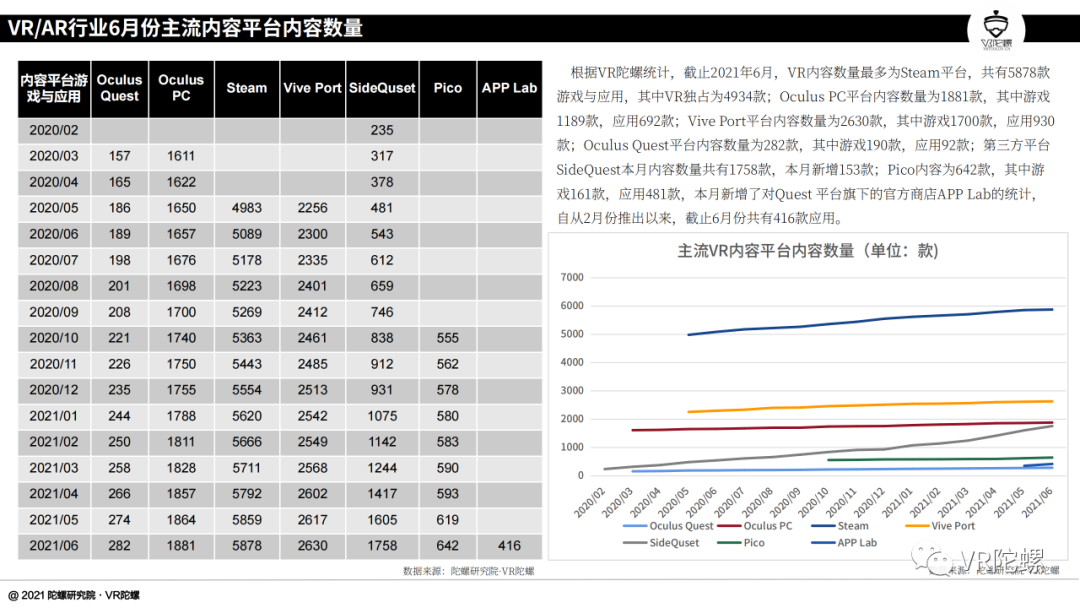1080x608 pixels.
Task: Click Pico value 642 in the 2021/06 row
Action: [448, 545]
